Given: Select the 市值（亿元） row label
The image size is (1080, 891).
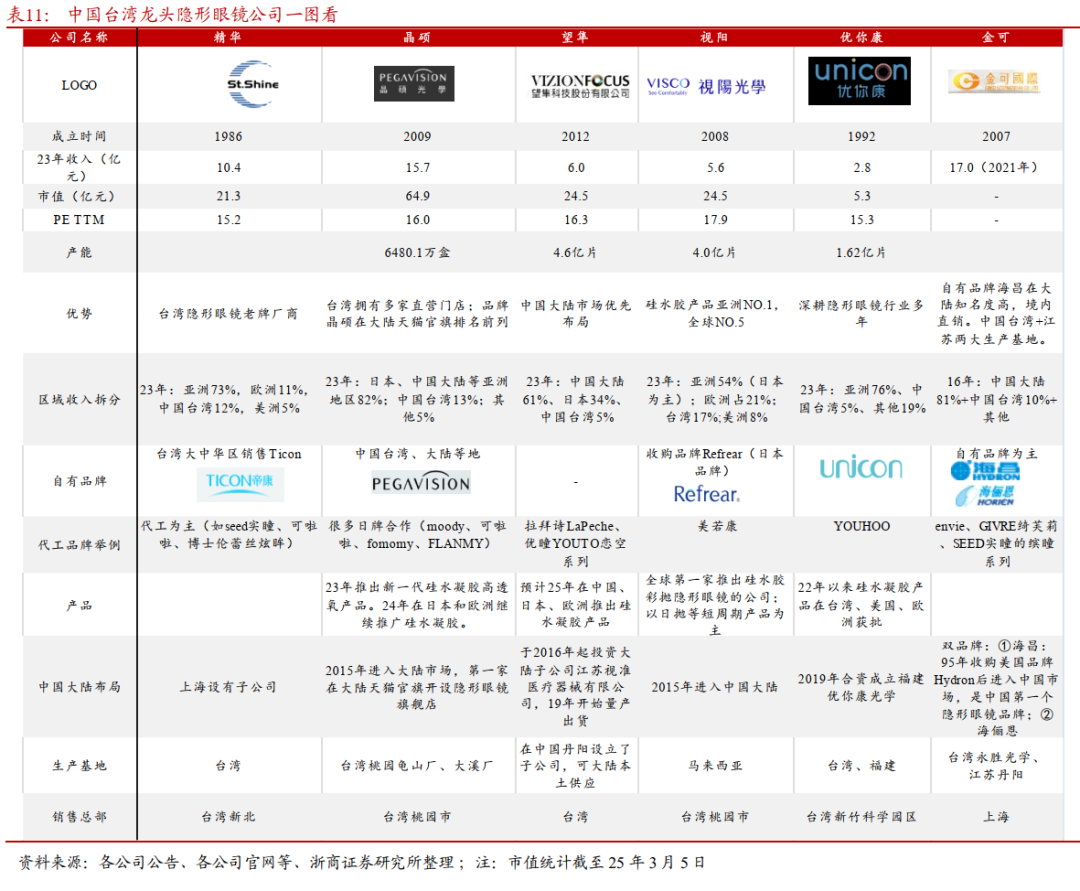Looking at the screenshot, I should [x=77, y=196].
